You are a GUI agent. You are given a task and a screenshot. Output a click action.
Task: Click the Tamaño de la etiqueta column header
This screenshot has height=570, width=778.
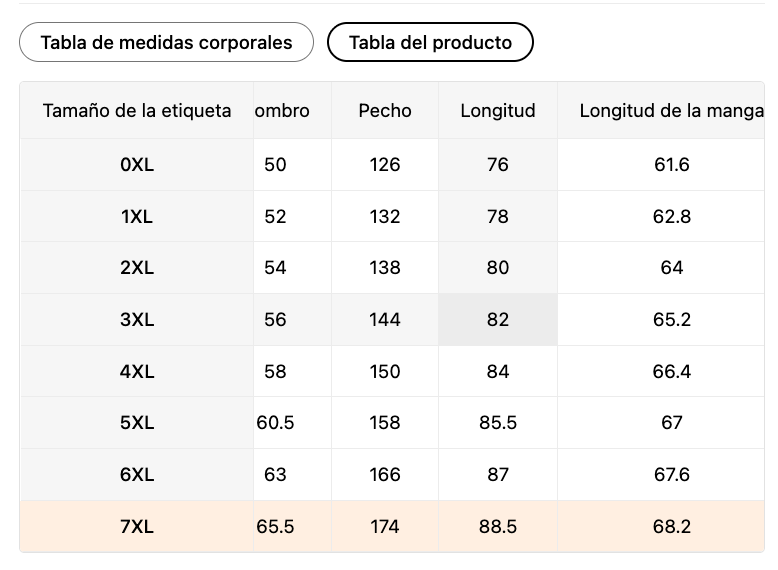click(137, 111)
